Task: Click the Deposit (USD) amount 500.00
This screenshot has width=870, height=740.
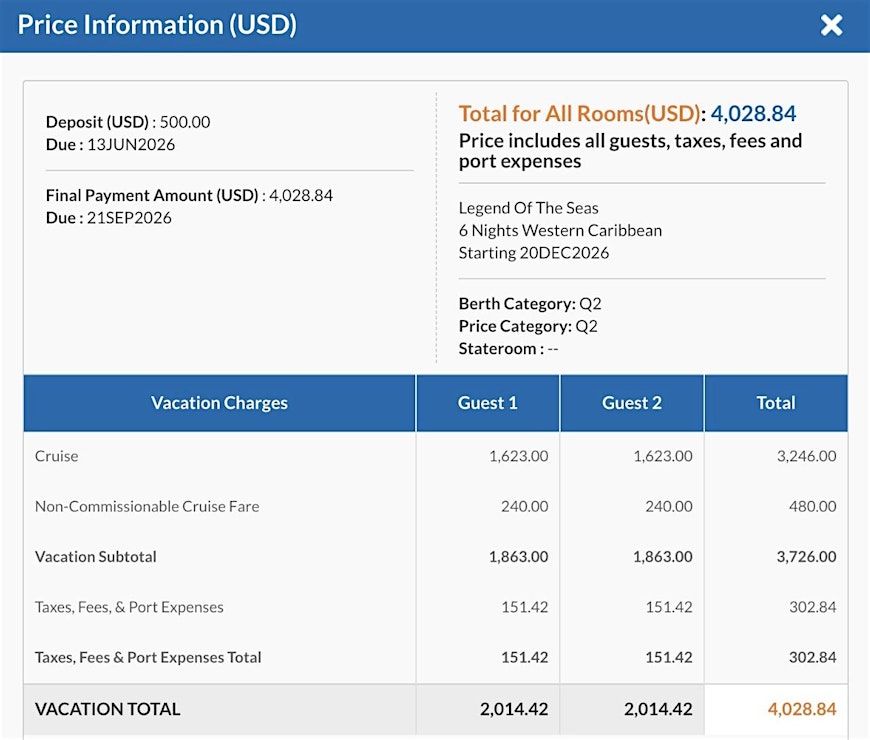Action: (185, 122)
